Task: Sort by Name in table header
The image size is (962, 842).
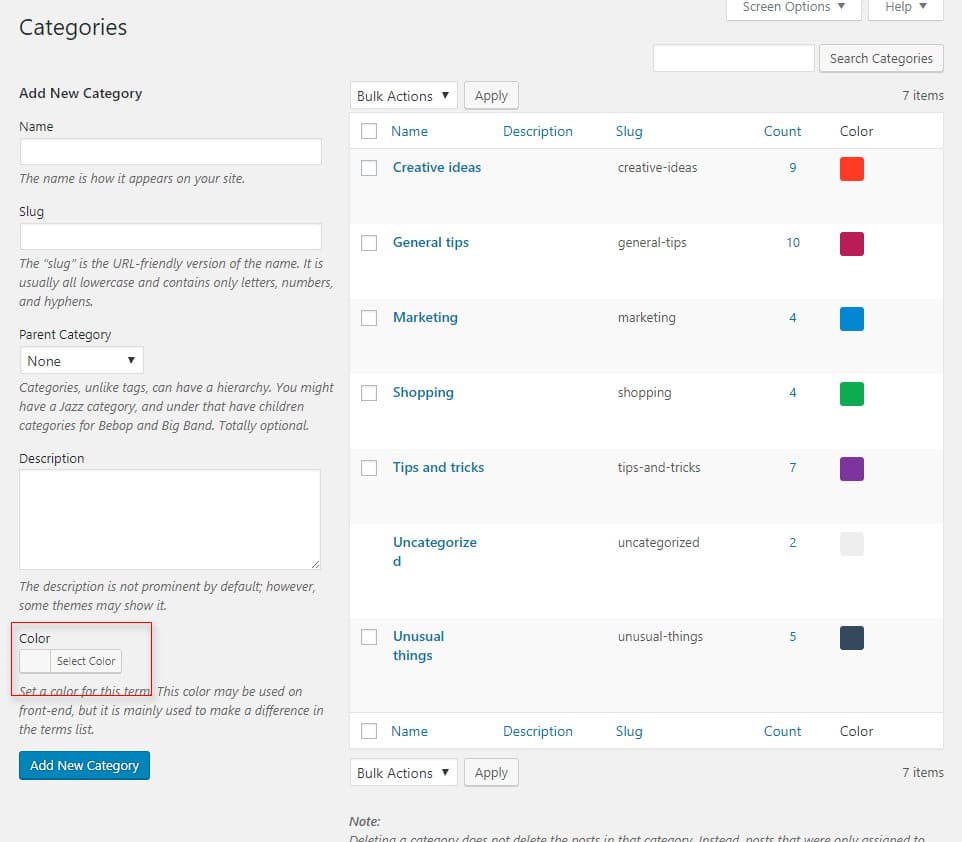Action: (x=409, y=131)
